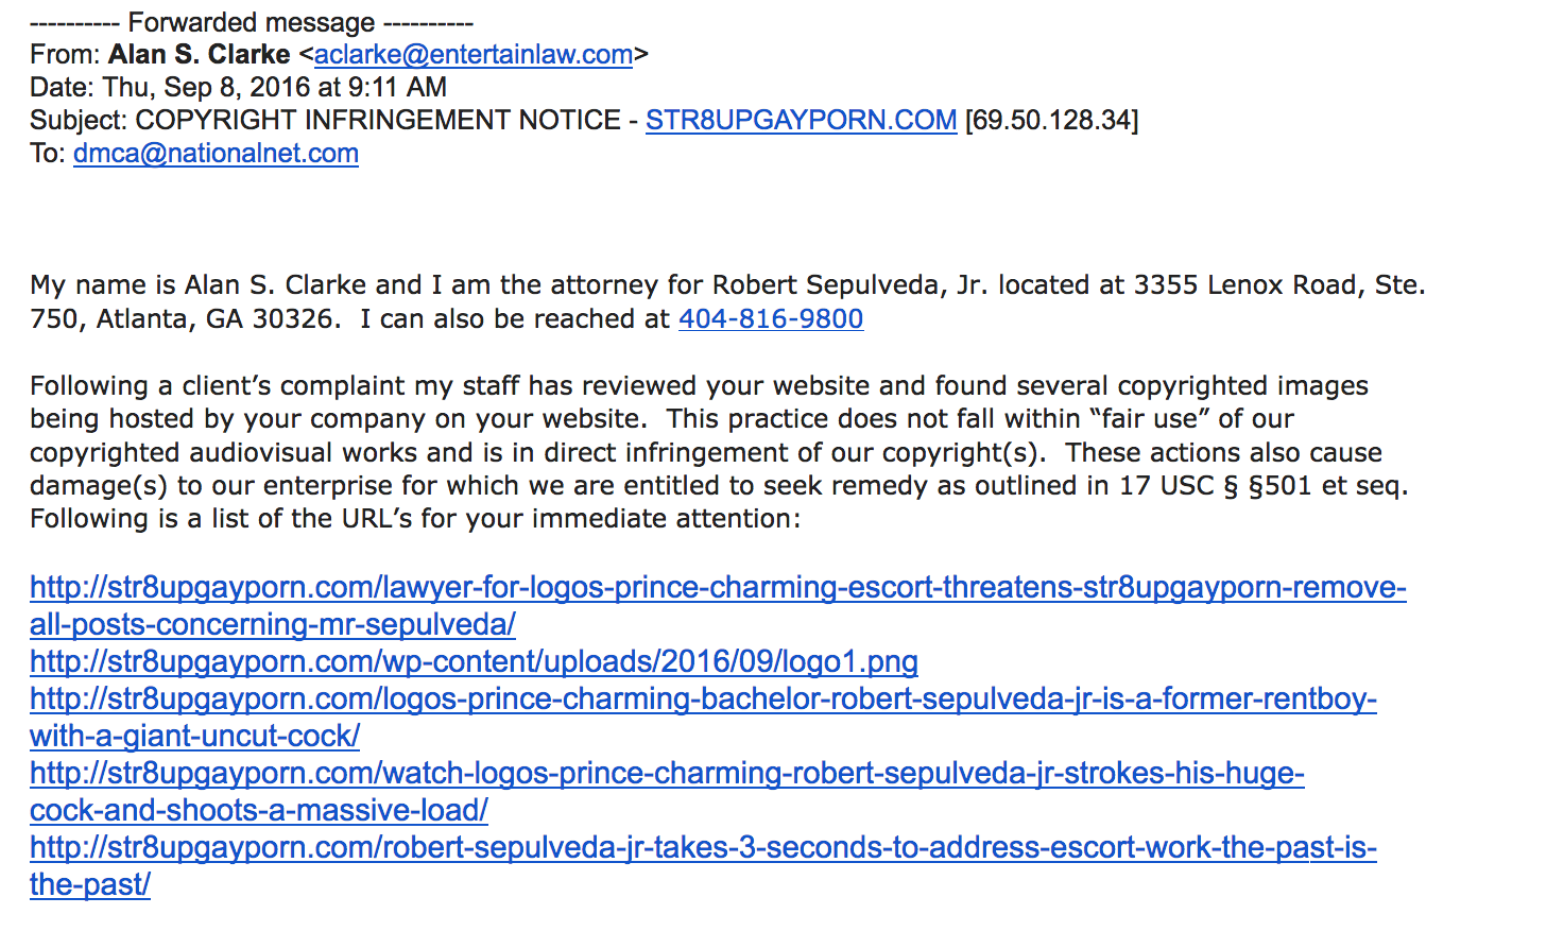Open the aclarke@entertainlaw.com email link
1564x938 pixels.
coord(473,54)
